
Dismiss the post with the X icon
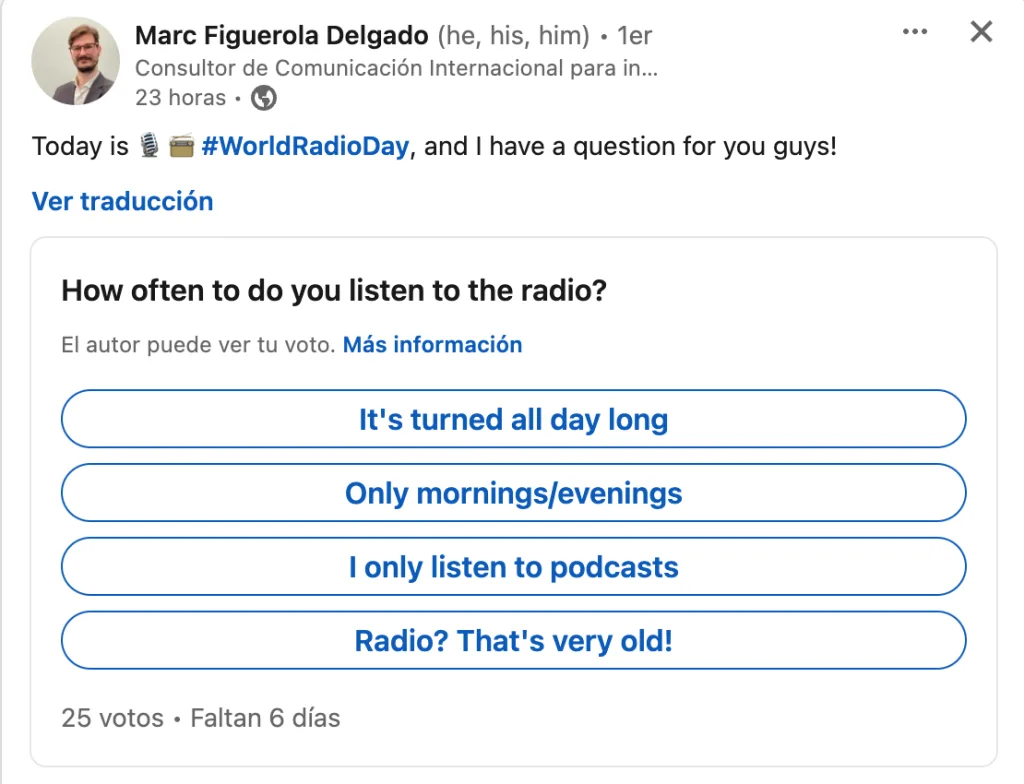coord(981,32)
